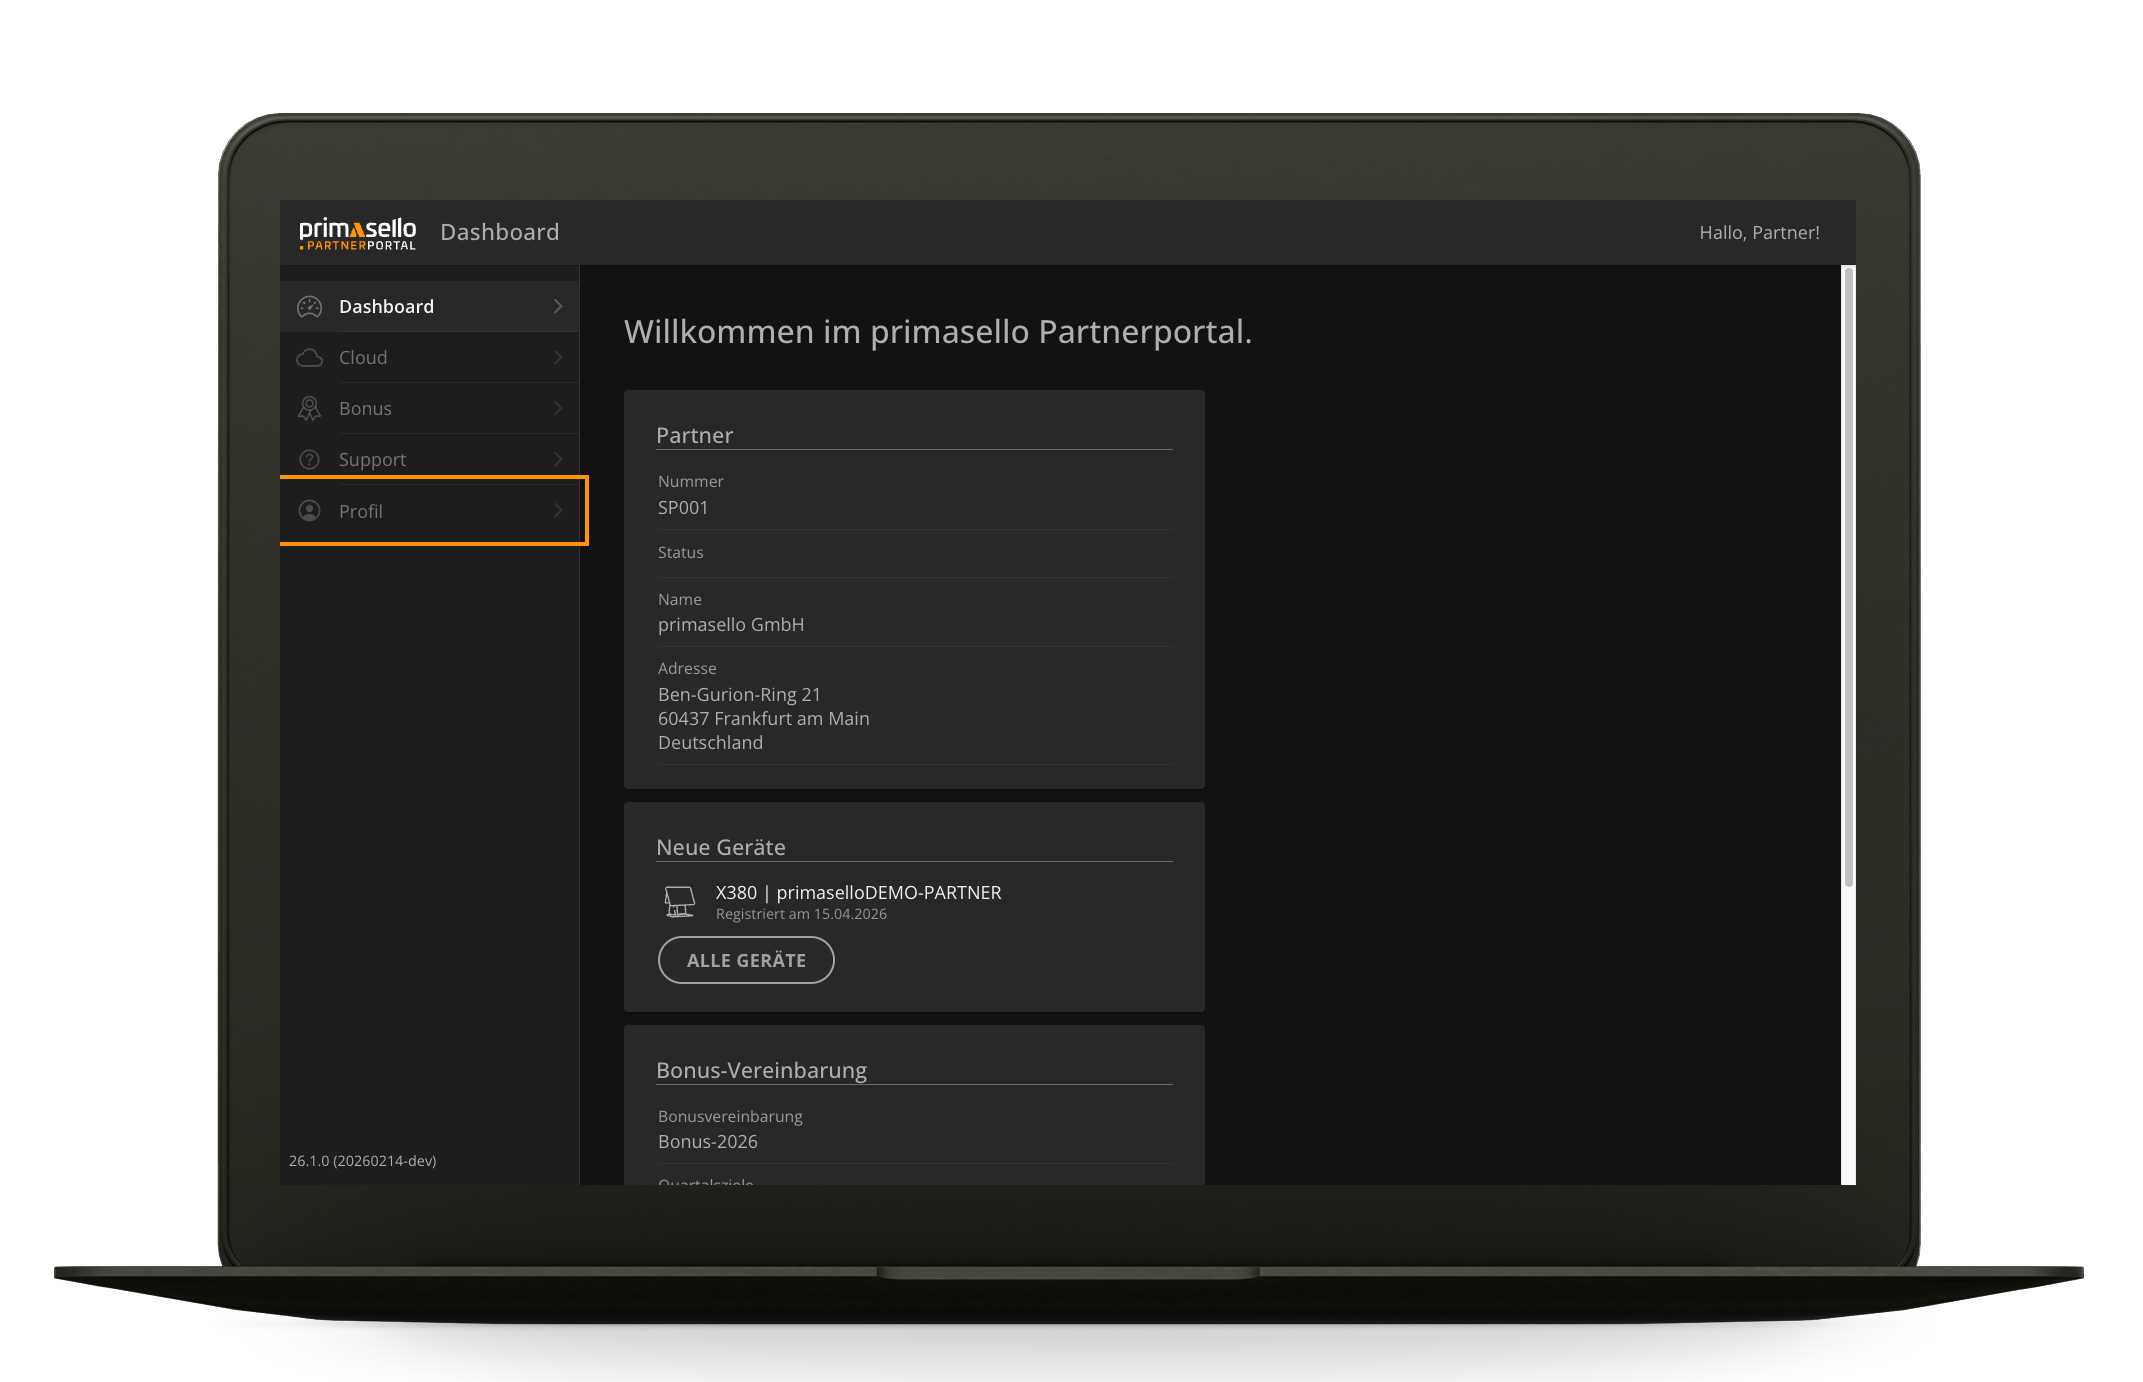Click the cash register icon beside X380
The height and width of the screenshot is (1382, 2143).
(679, 900)
